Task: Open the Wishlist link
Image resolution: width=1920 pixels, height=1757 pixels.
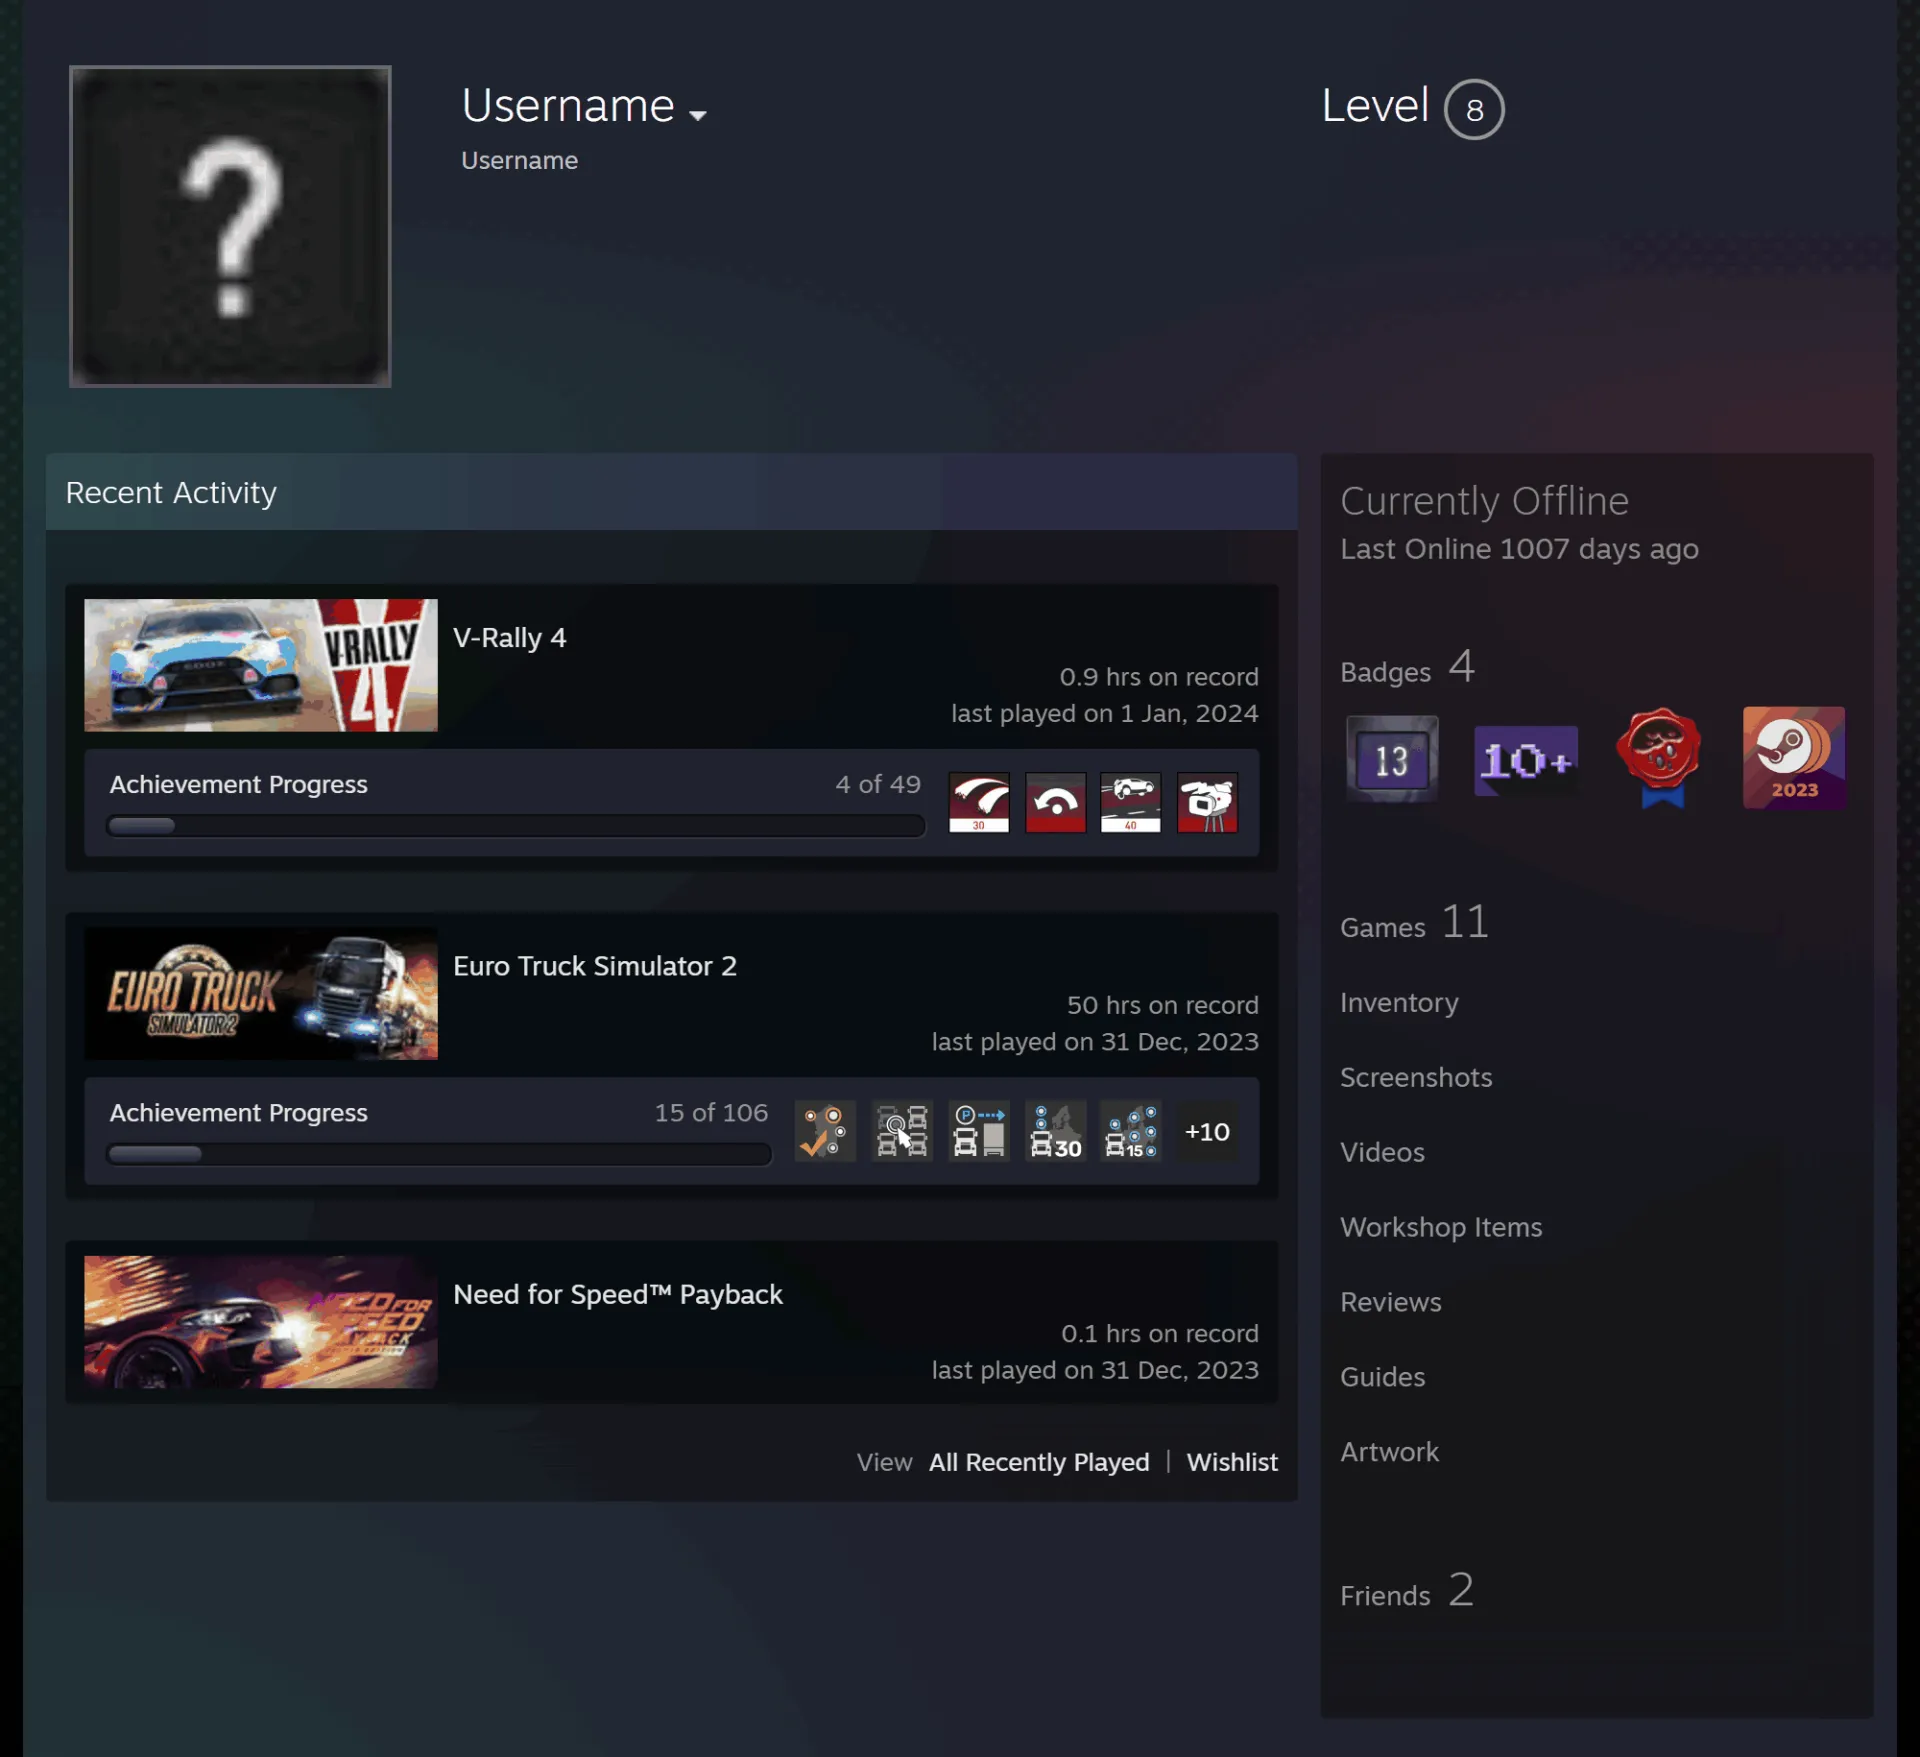Action: [1232, 1462]
